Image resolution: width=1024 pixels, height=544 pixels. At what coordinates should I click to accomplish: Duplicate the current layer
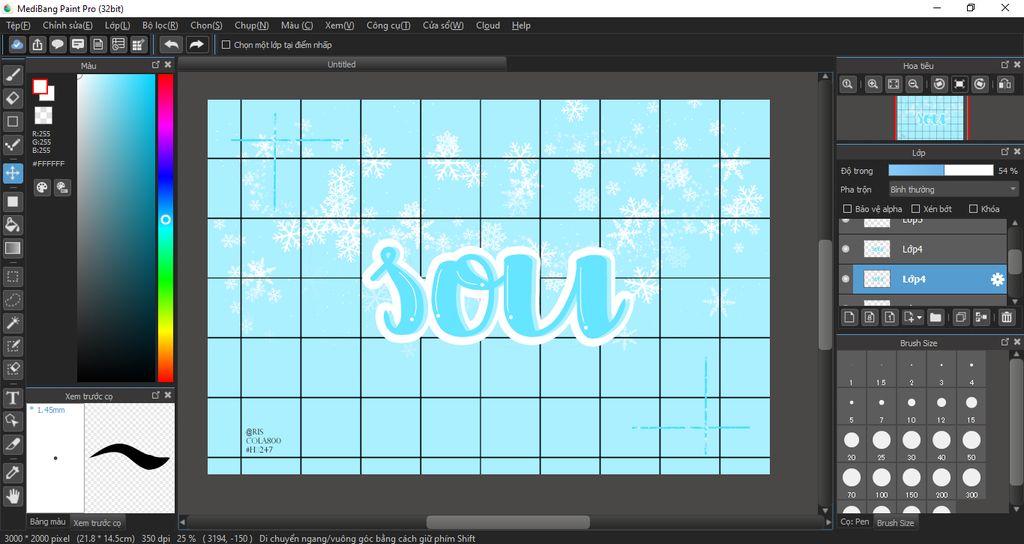point(961,317)
